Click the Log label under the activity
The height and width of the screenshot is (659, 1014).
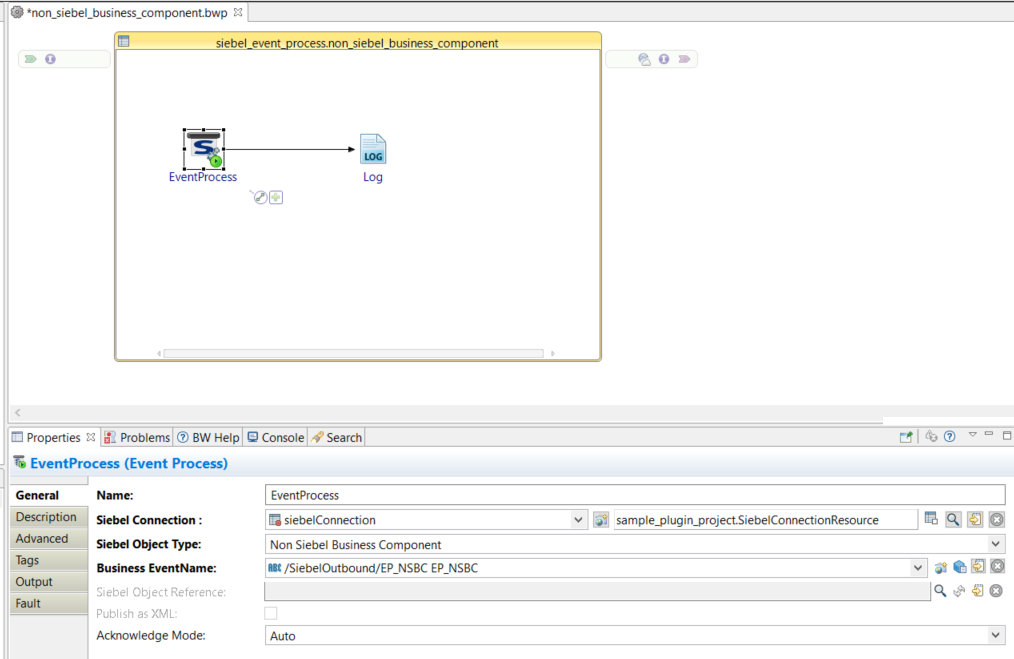[x=372, y=177]
